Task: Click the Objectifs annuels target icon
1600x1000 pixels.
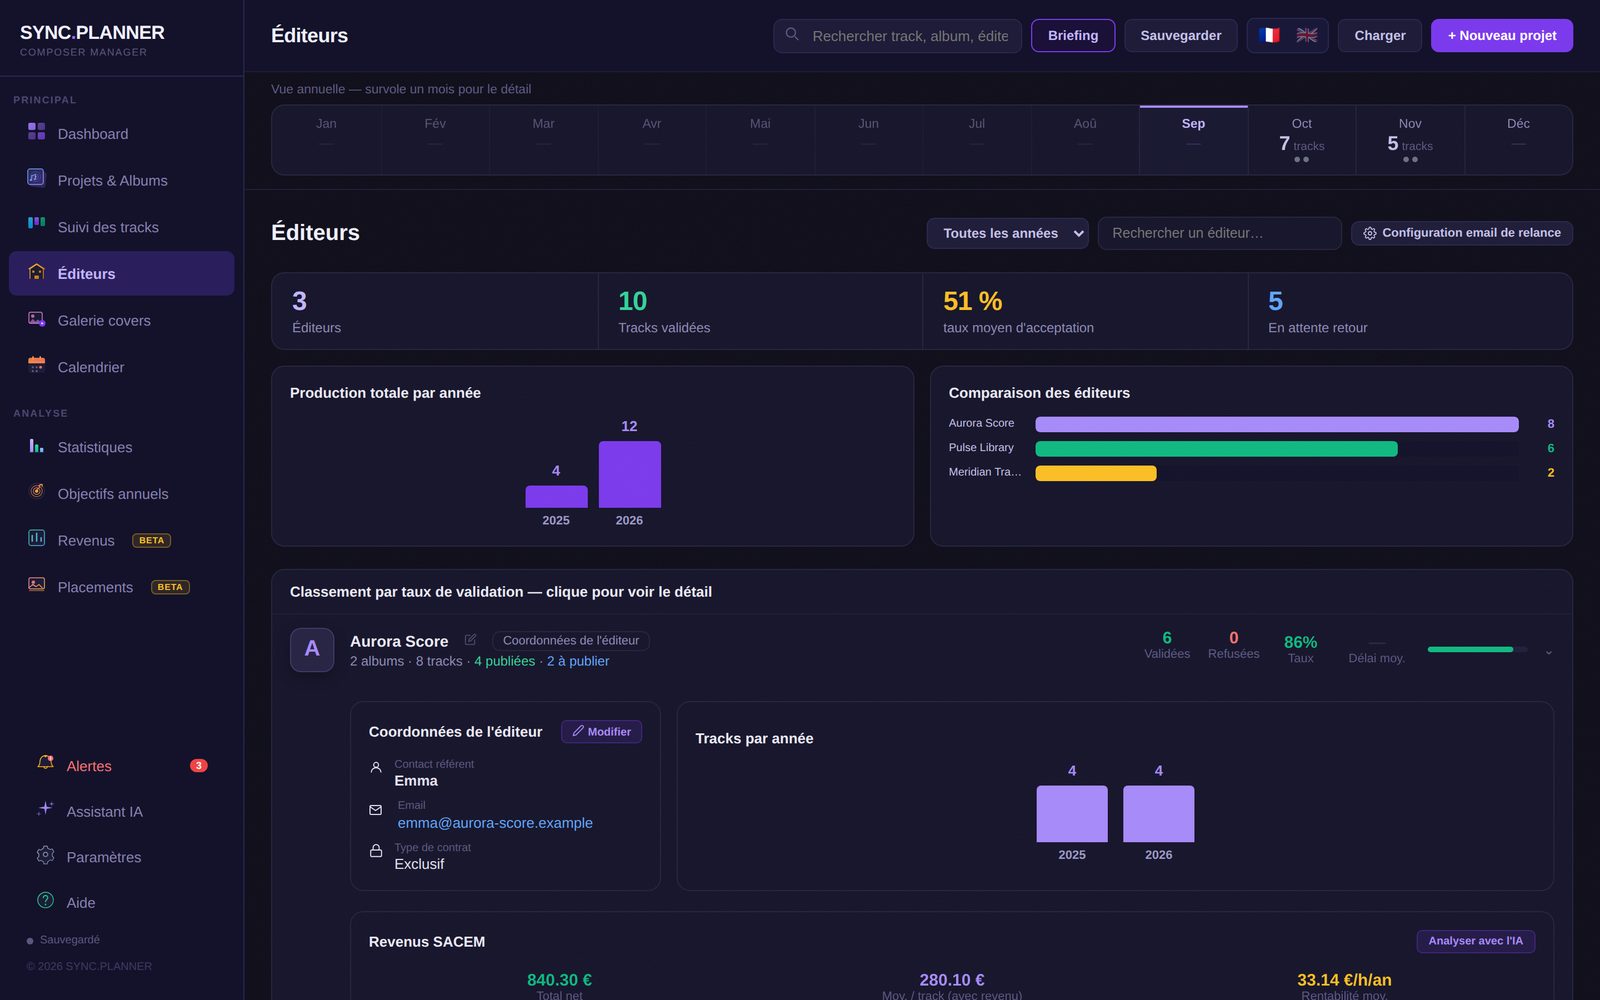Action: (x=36, y=491)
